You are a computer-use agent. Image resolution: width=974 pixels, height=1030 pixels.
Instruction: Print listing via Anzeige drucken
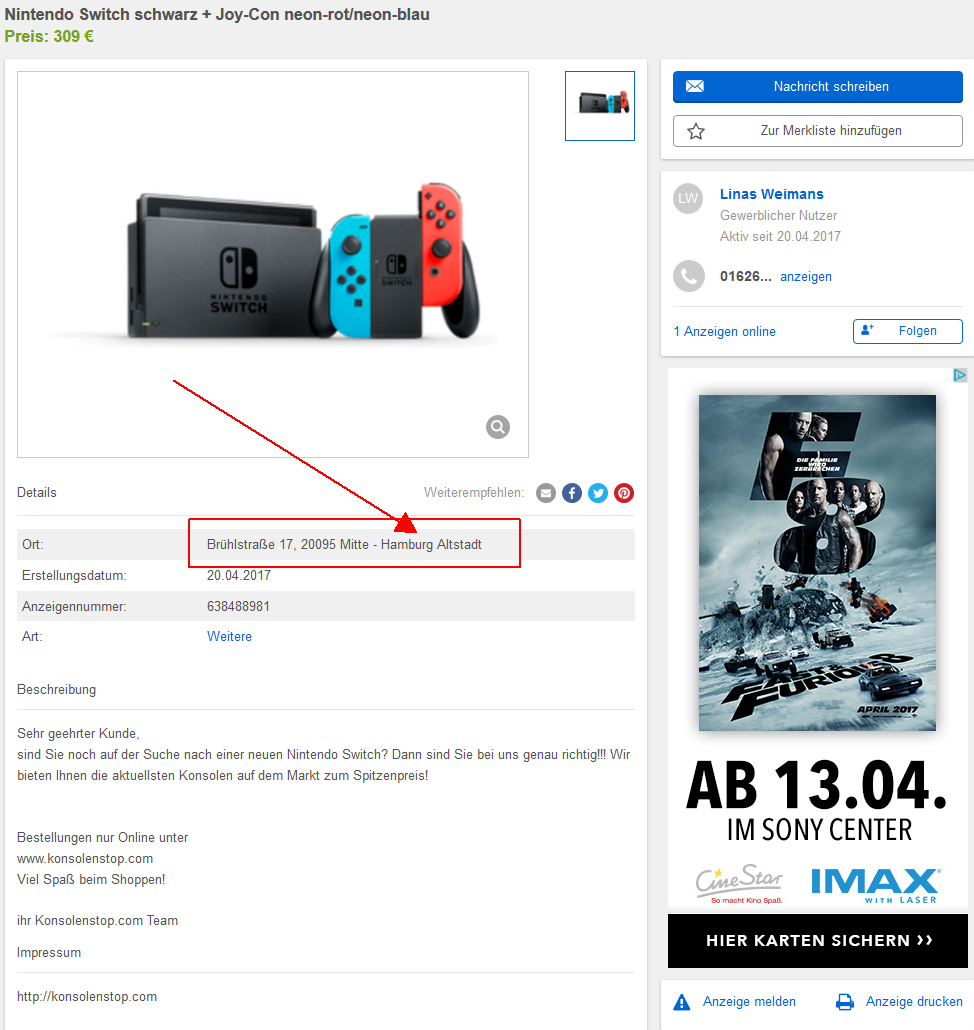coord(914,1002)
